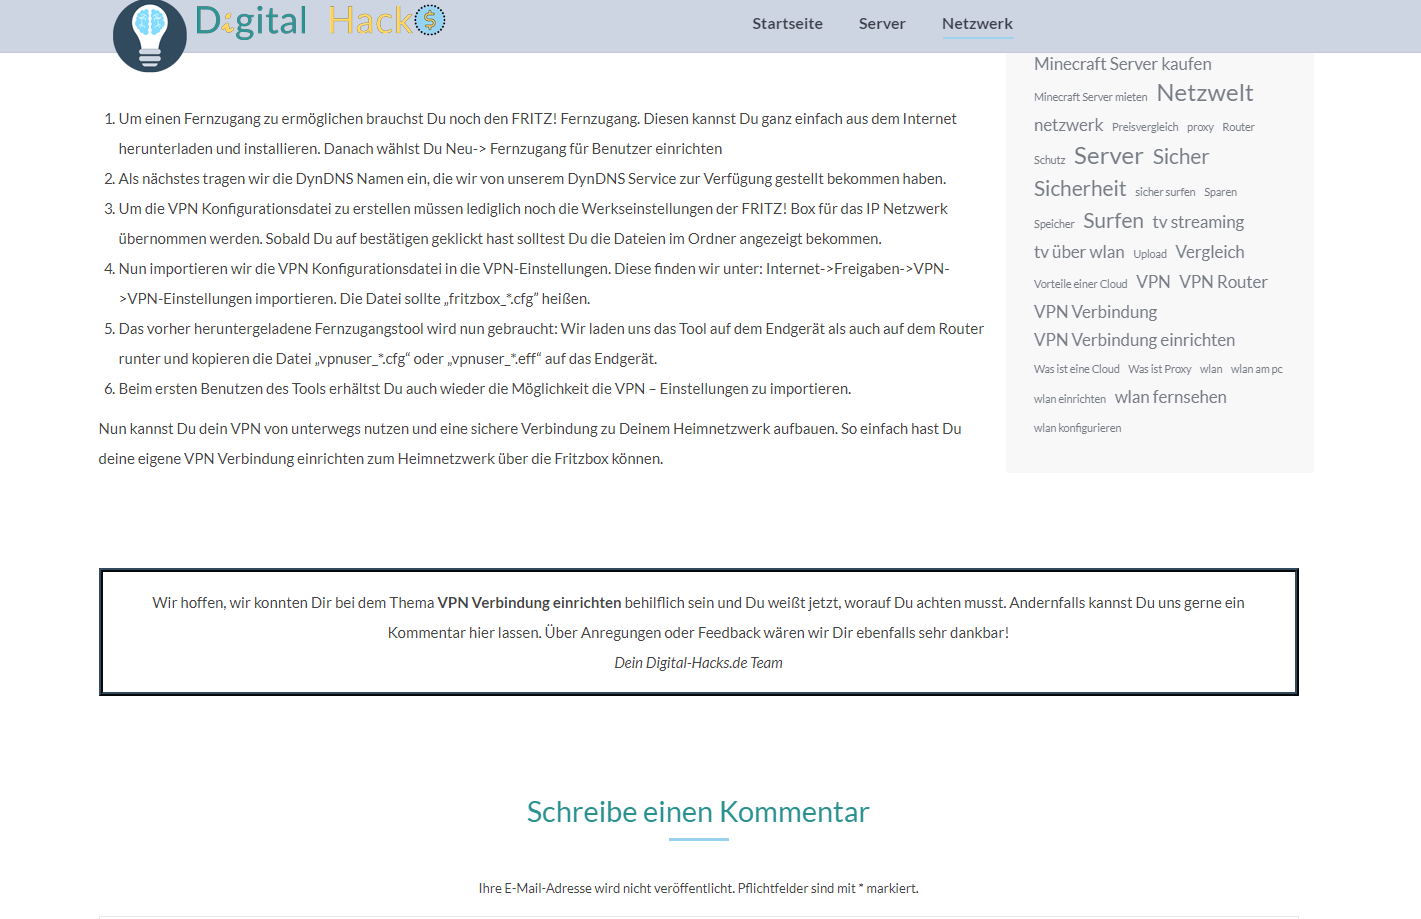
Task: Open the 'wlan fernsehen' tag
Action: pos(1170,397)
